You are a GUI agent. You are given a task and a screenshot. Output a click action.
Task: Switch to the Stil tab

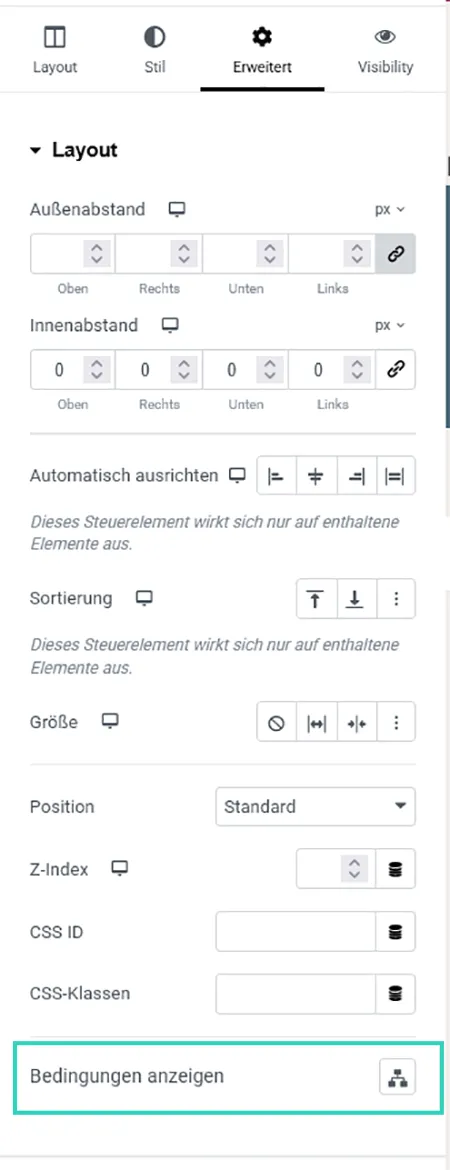(154, 51)
